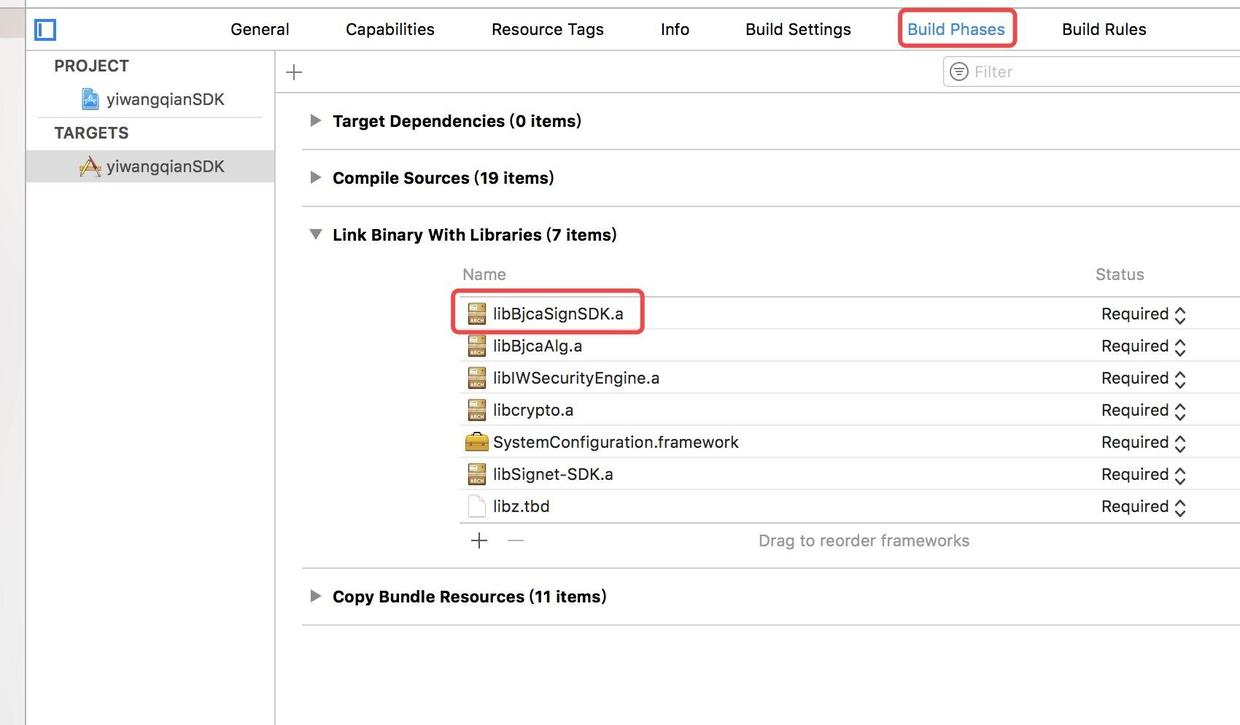
Task: Collapse Link Binary With Libraries section
Action: coord(316,235)
